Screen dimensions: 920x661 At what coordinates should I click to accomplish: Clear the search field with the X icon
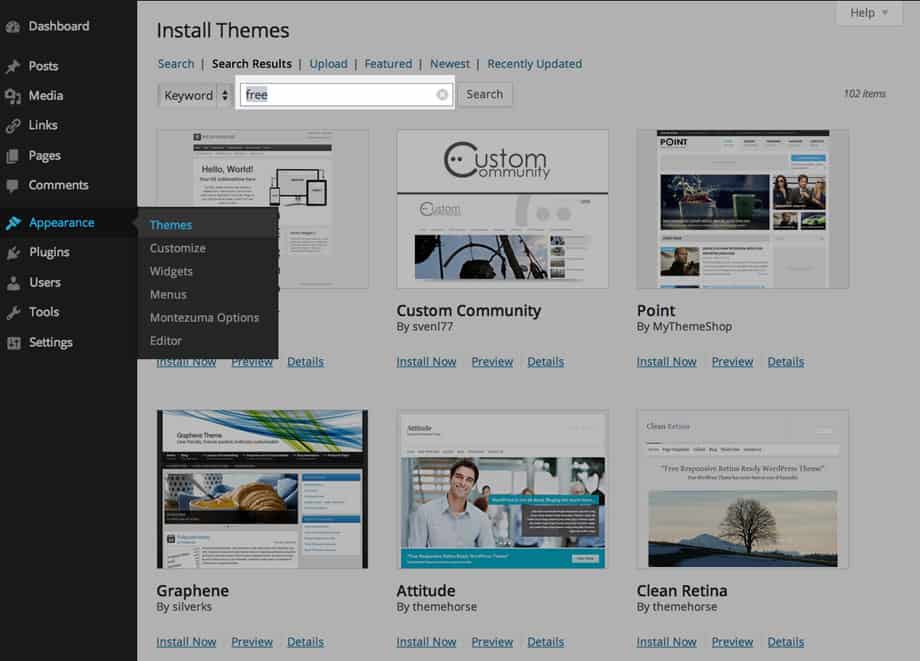(442, 94)
